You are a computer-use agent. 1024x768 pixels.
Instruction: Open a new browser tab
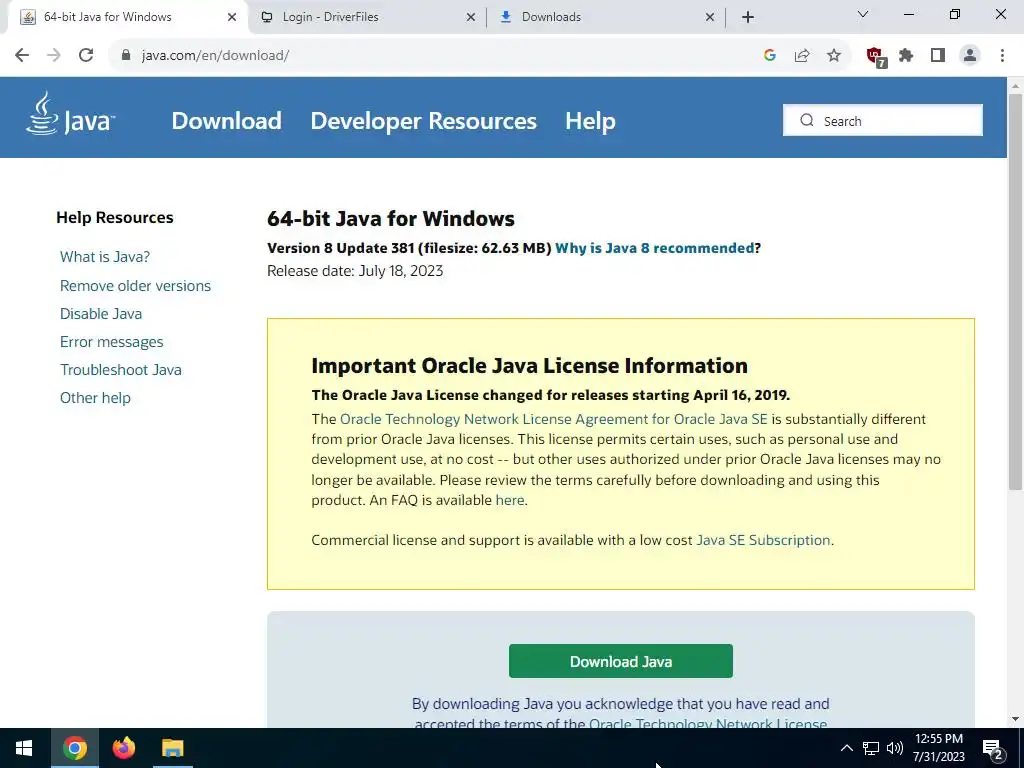748,17
